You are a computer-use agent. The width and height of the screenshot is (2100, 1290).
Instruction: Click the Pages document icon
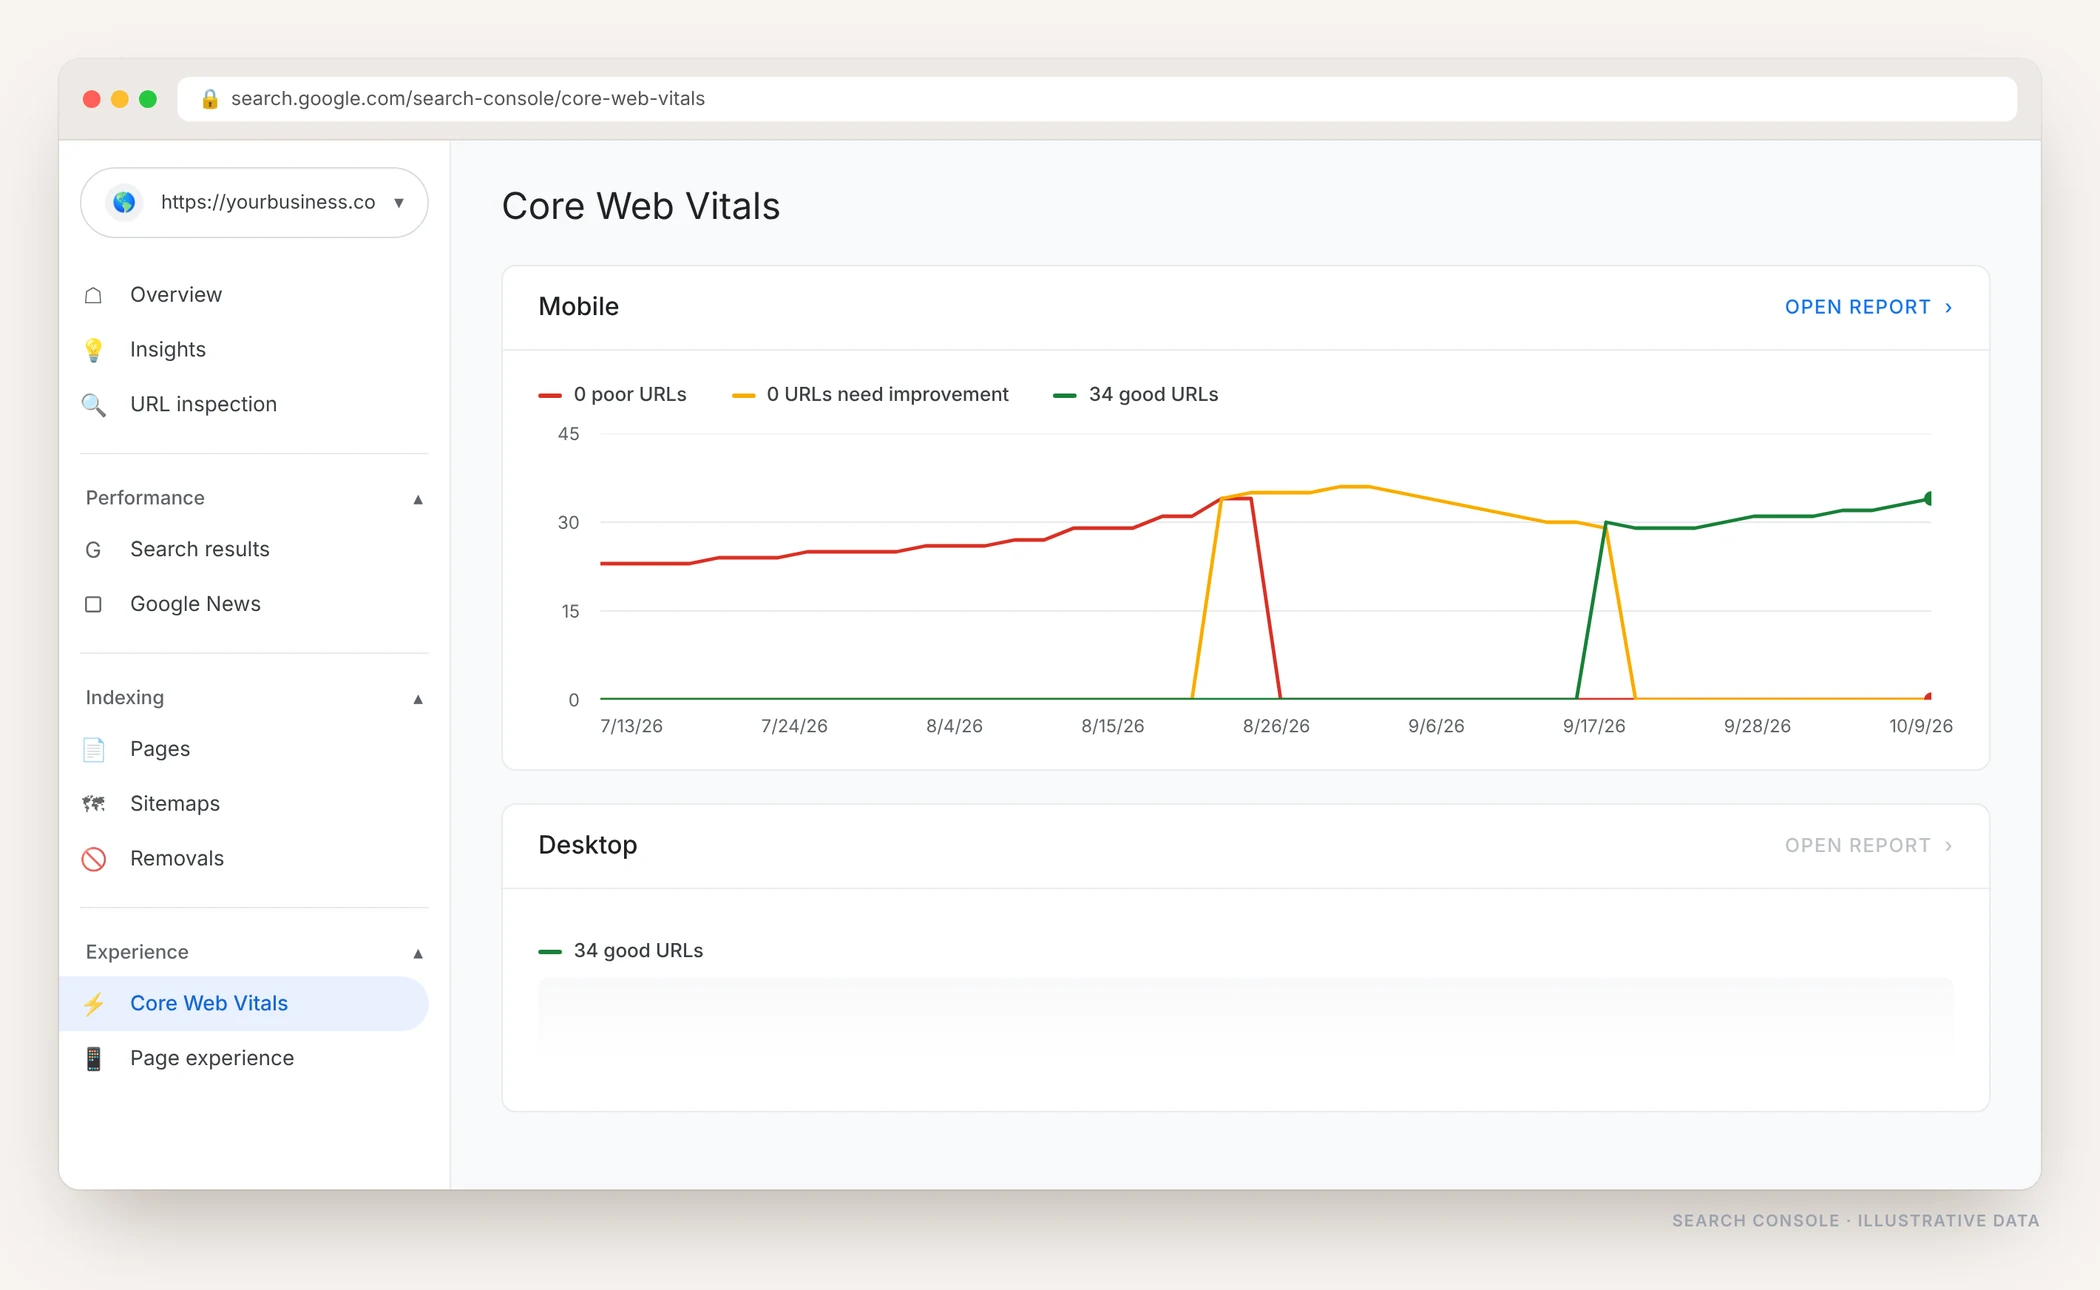pos(94,749)
